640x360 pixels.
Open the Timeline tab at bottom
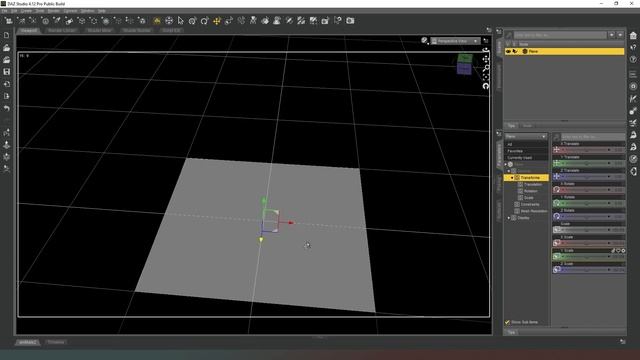56,342
